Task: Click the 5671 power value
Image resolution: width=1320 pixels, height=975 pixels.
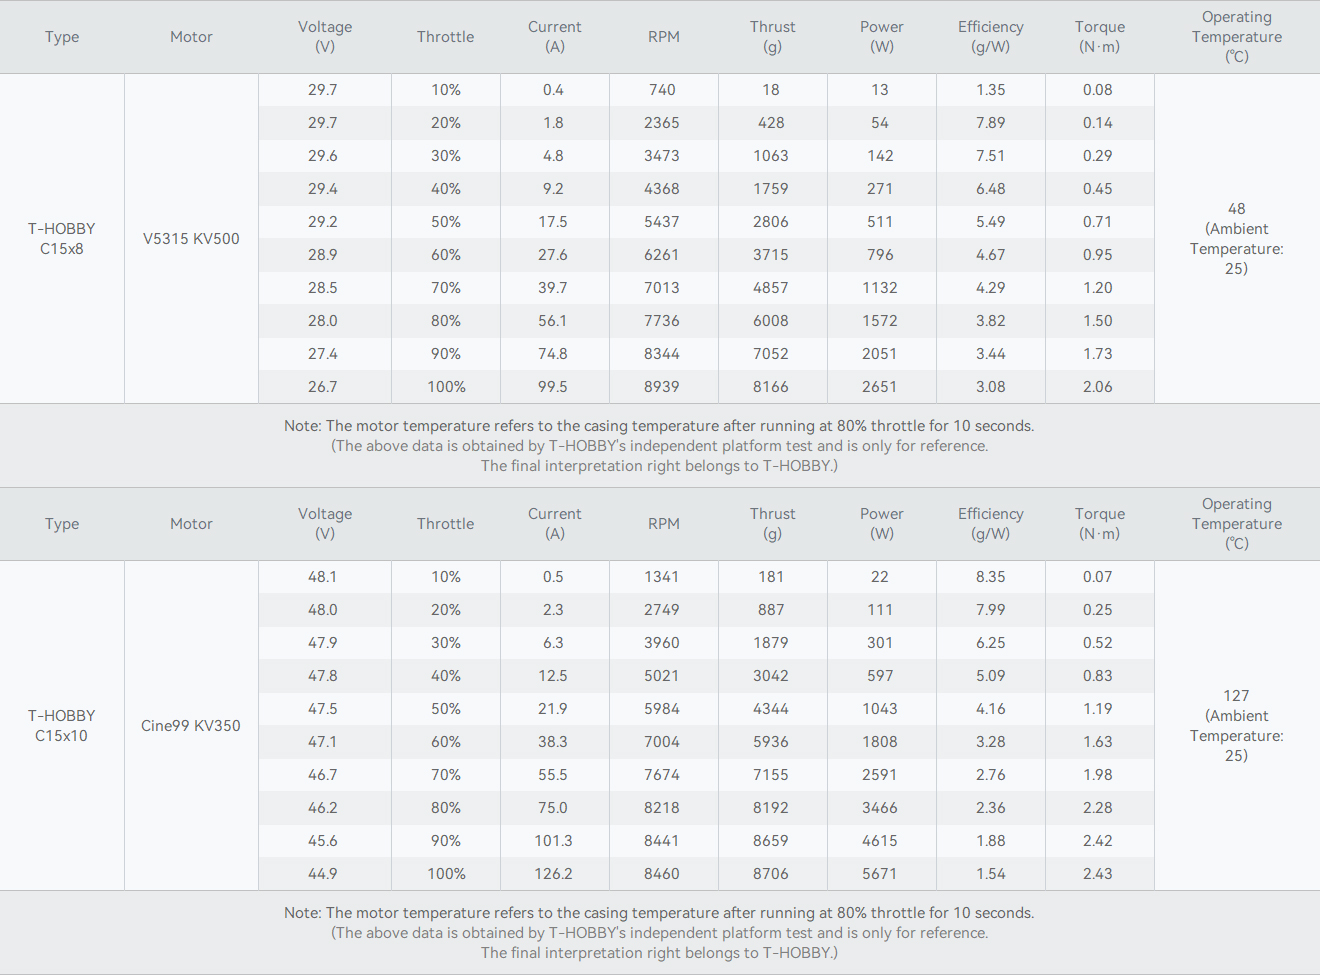Action: pos(880,874)
